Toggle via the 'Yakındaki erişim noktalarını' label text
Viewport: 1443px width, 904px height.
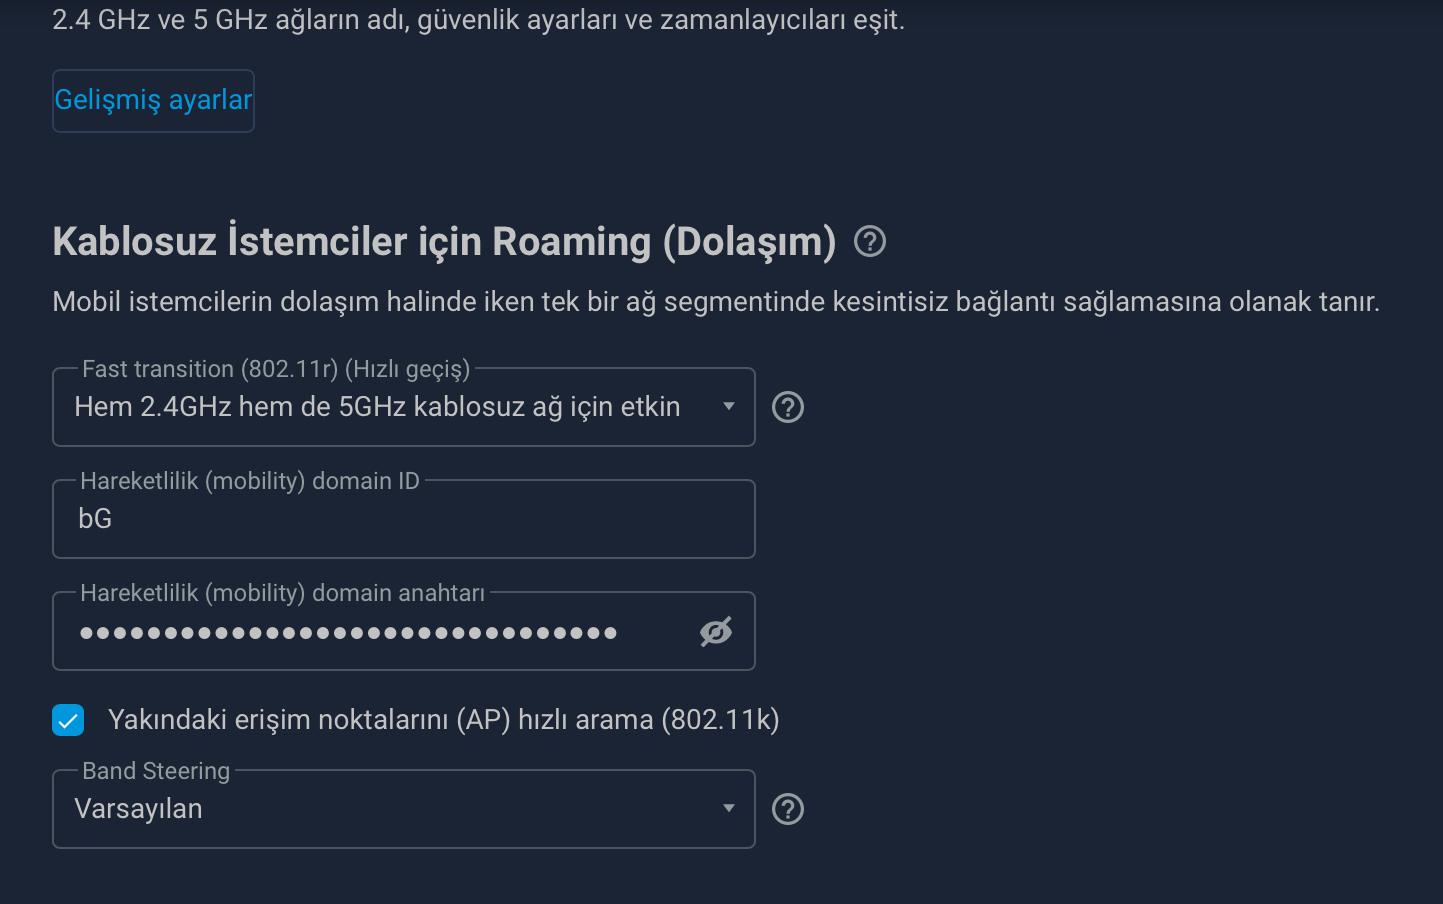point(443,720)
